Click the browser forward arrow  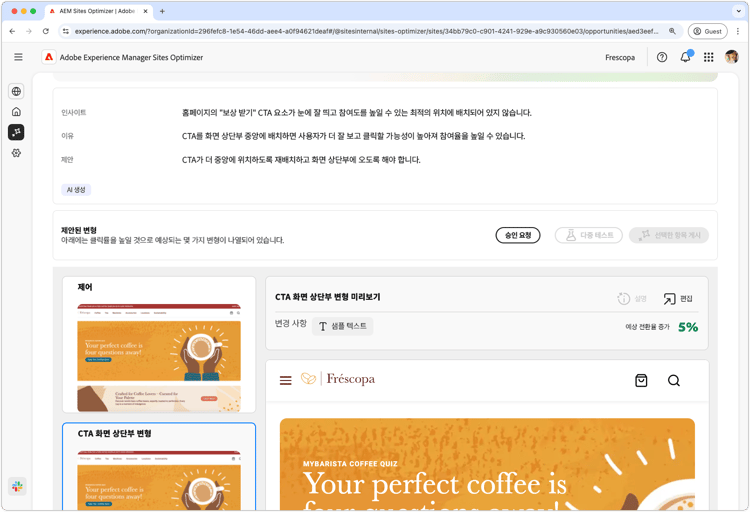coord(29,31)
